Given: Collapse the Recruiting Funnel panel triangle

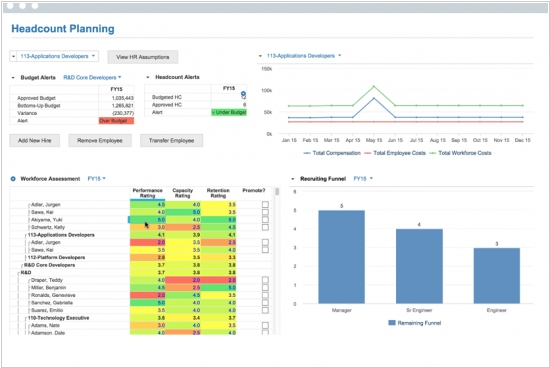Looking at the screenshot, I should tap(293, 179).
